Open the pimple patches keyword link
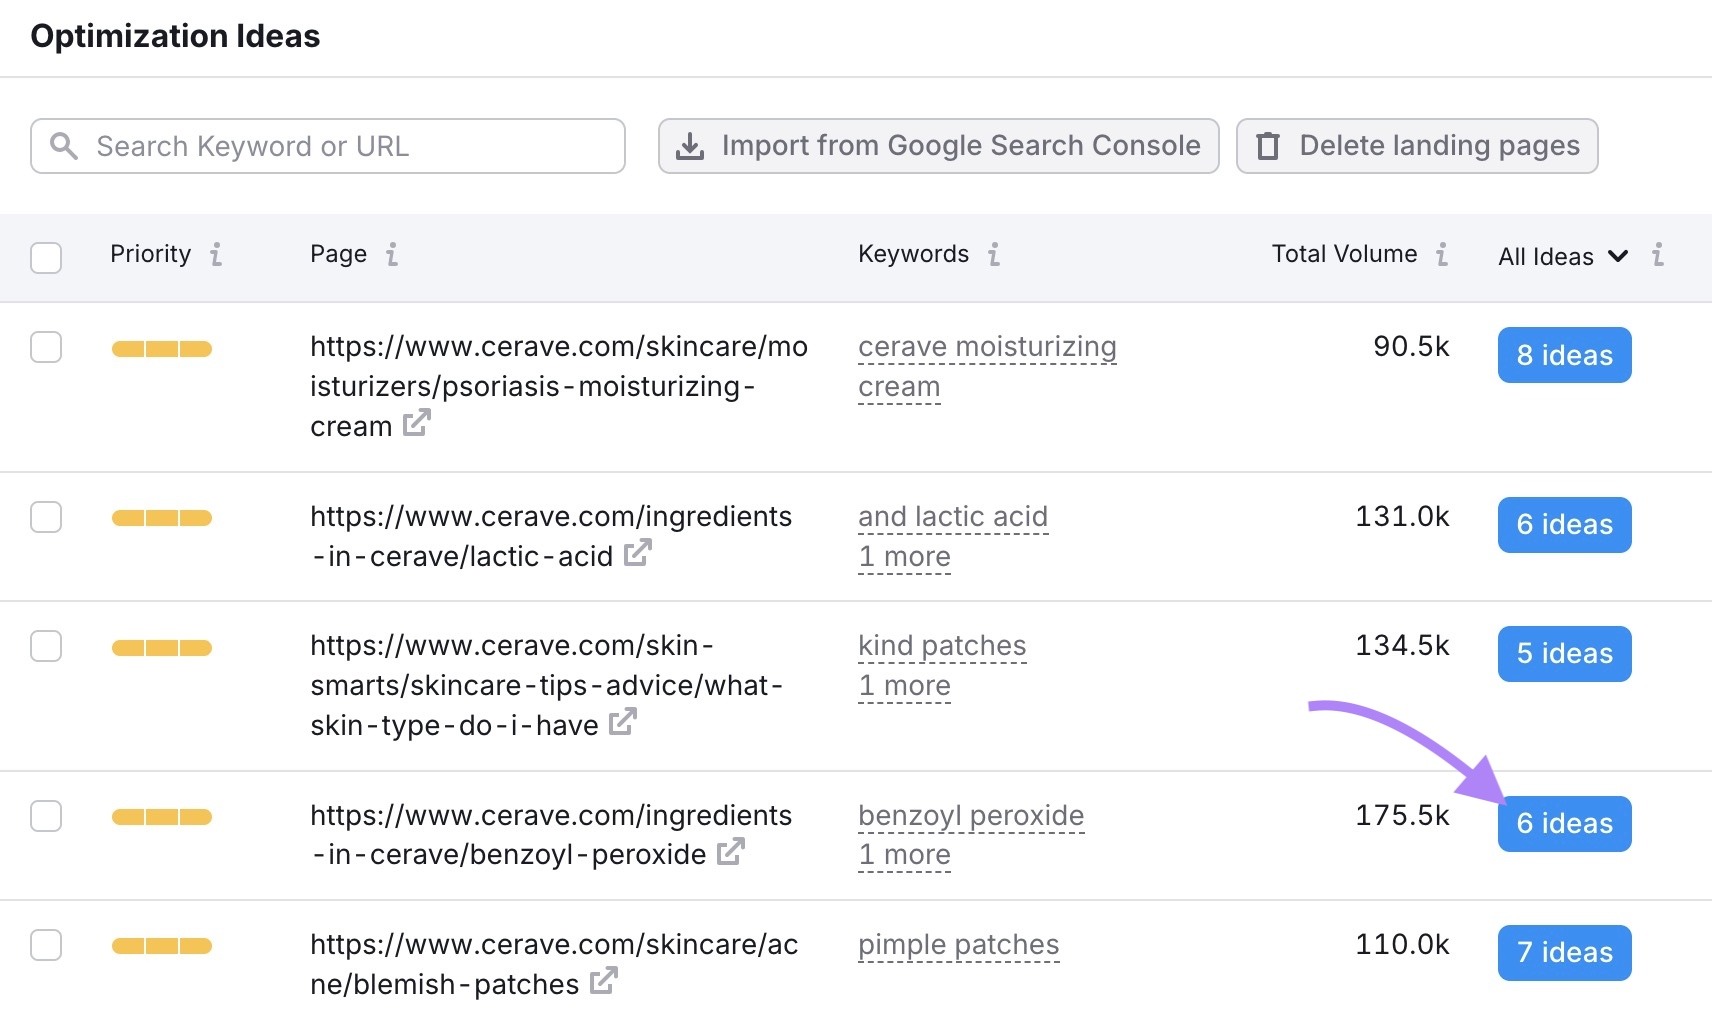This screenshot has width=1712, height=1026. coord(957,943)
